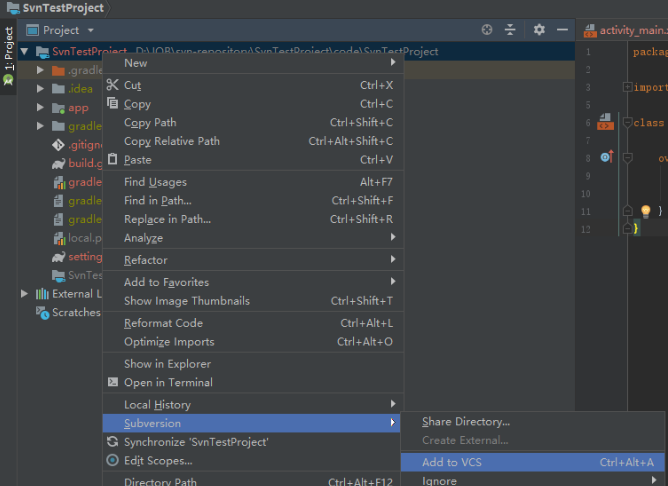Choose Copy Relative Path

[253, 141]
